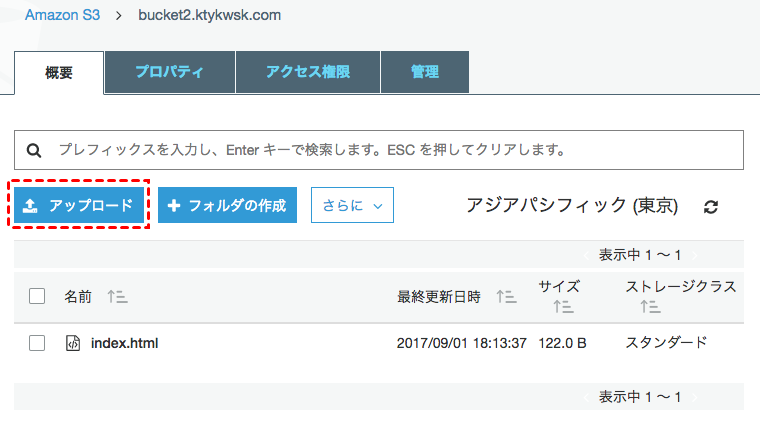Click the 最終更新日時 sort icon
760x432 pixels.
pos(506,297)
